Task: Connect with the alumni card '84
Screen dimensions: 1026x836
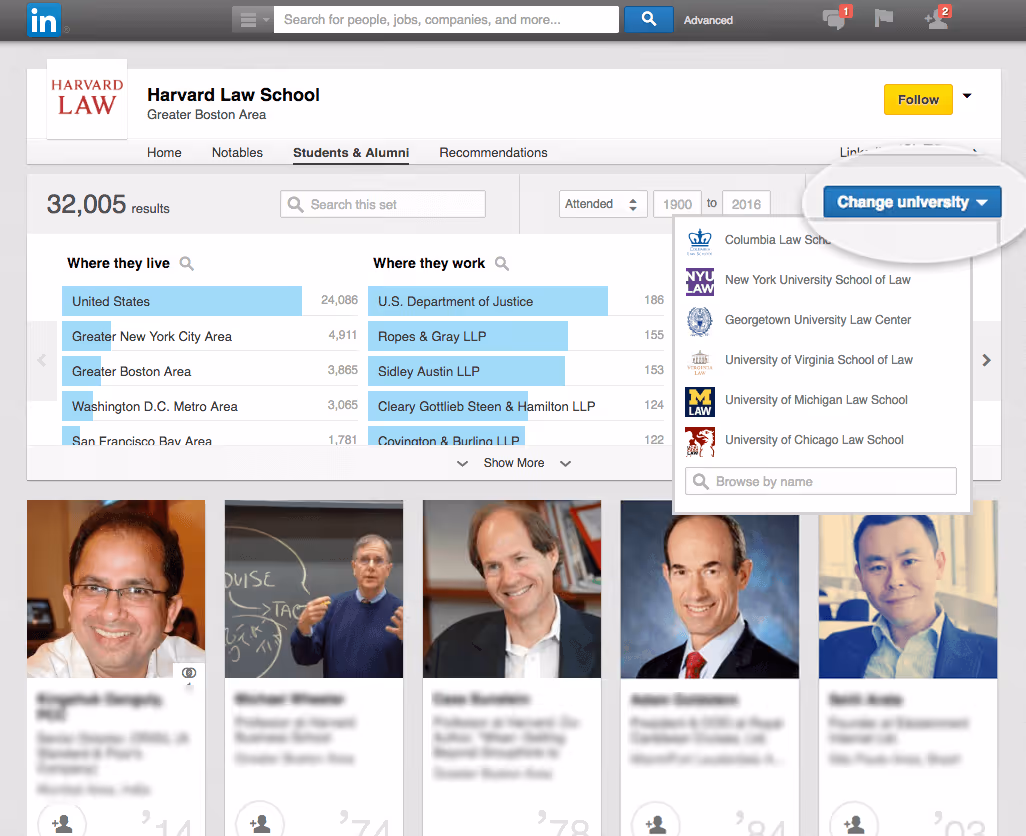Action: pyautogui.click(x=656, y=823)
